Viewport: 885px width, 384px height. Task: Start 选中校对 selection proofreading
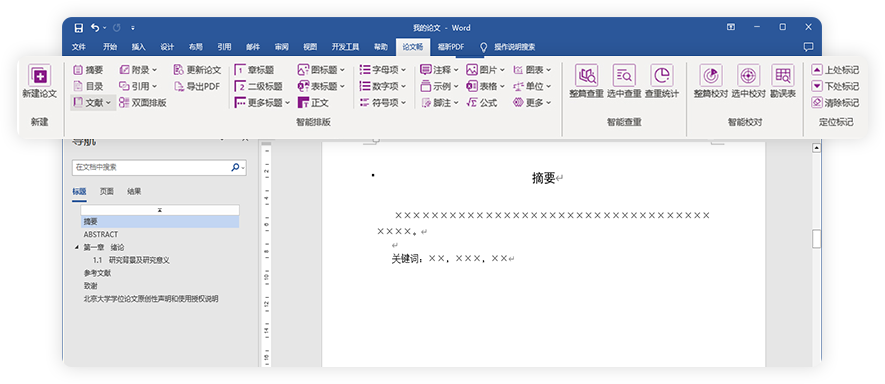pos(748,82)
